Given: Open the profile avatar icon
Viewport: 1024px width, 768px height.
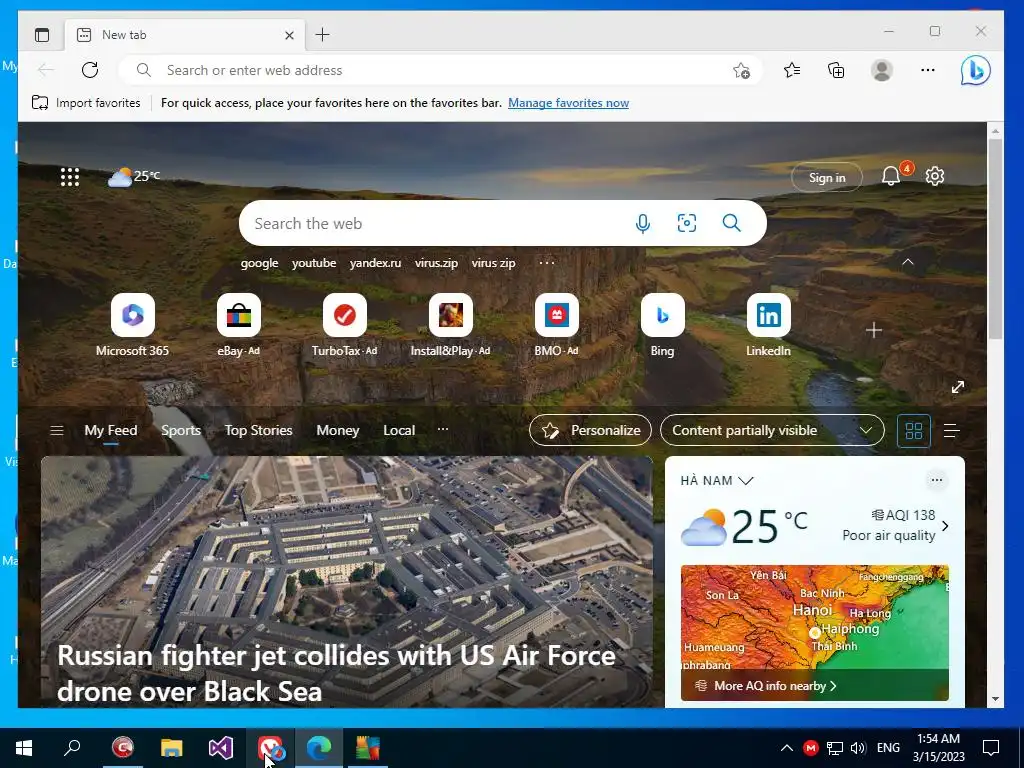Looking at the screenshot, I should point(882,70).
